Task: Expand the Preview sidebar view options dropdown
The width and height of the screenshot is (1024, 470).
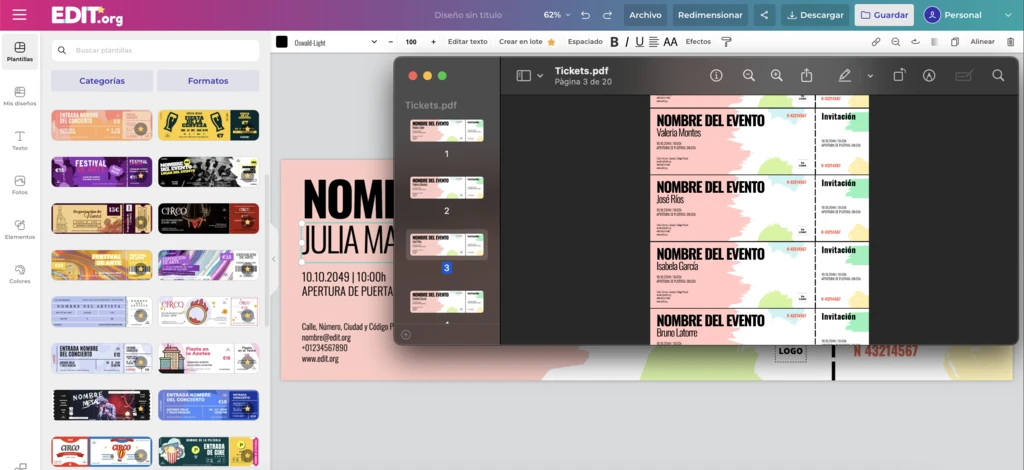Action: (539, 76)
